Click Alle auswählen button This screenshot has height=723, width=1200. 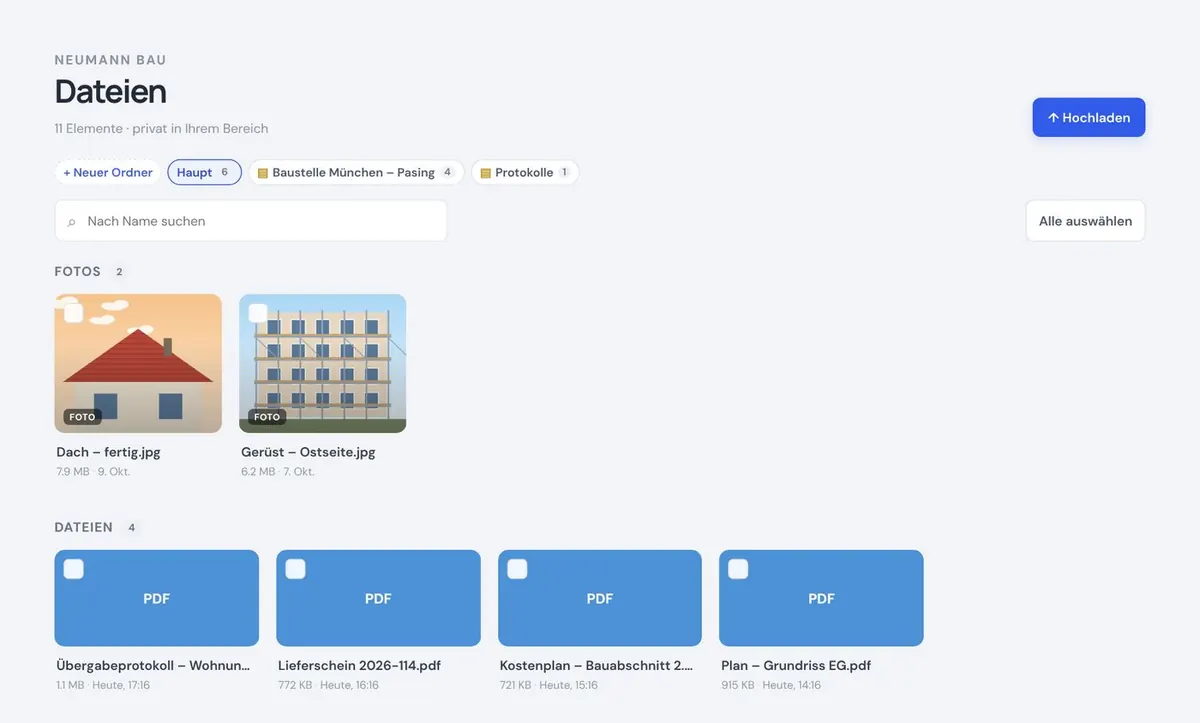1085,221
